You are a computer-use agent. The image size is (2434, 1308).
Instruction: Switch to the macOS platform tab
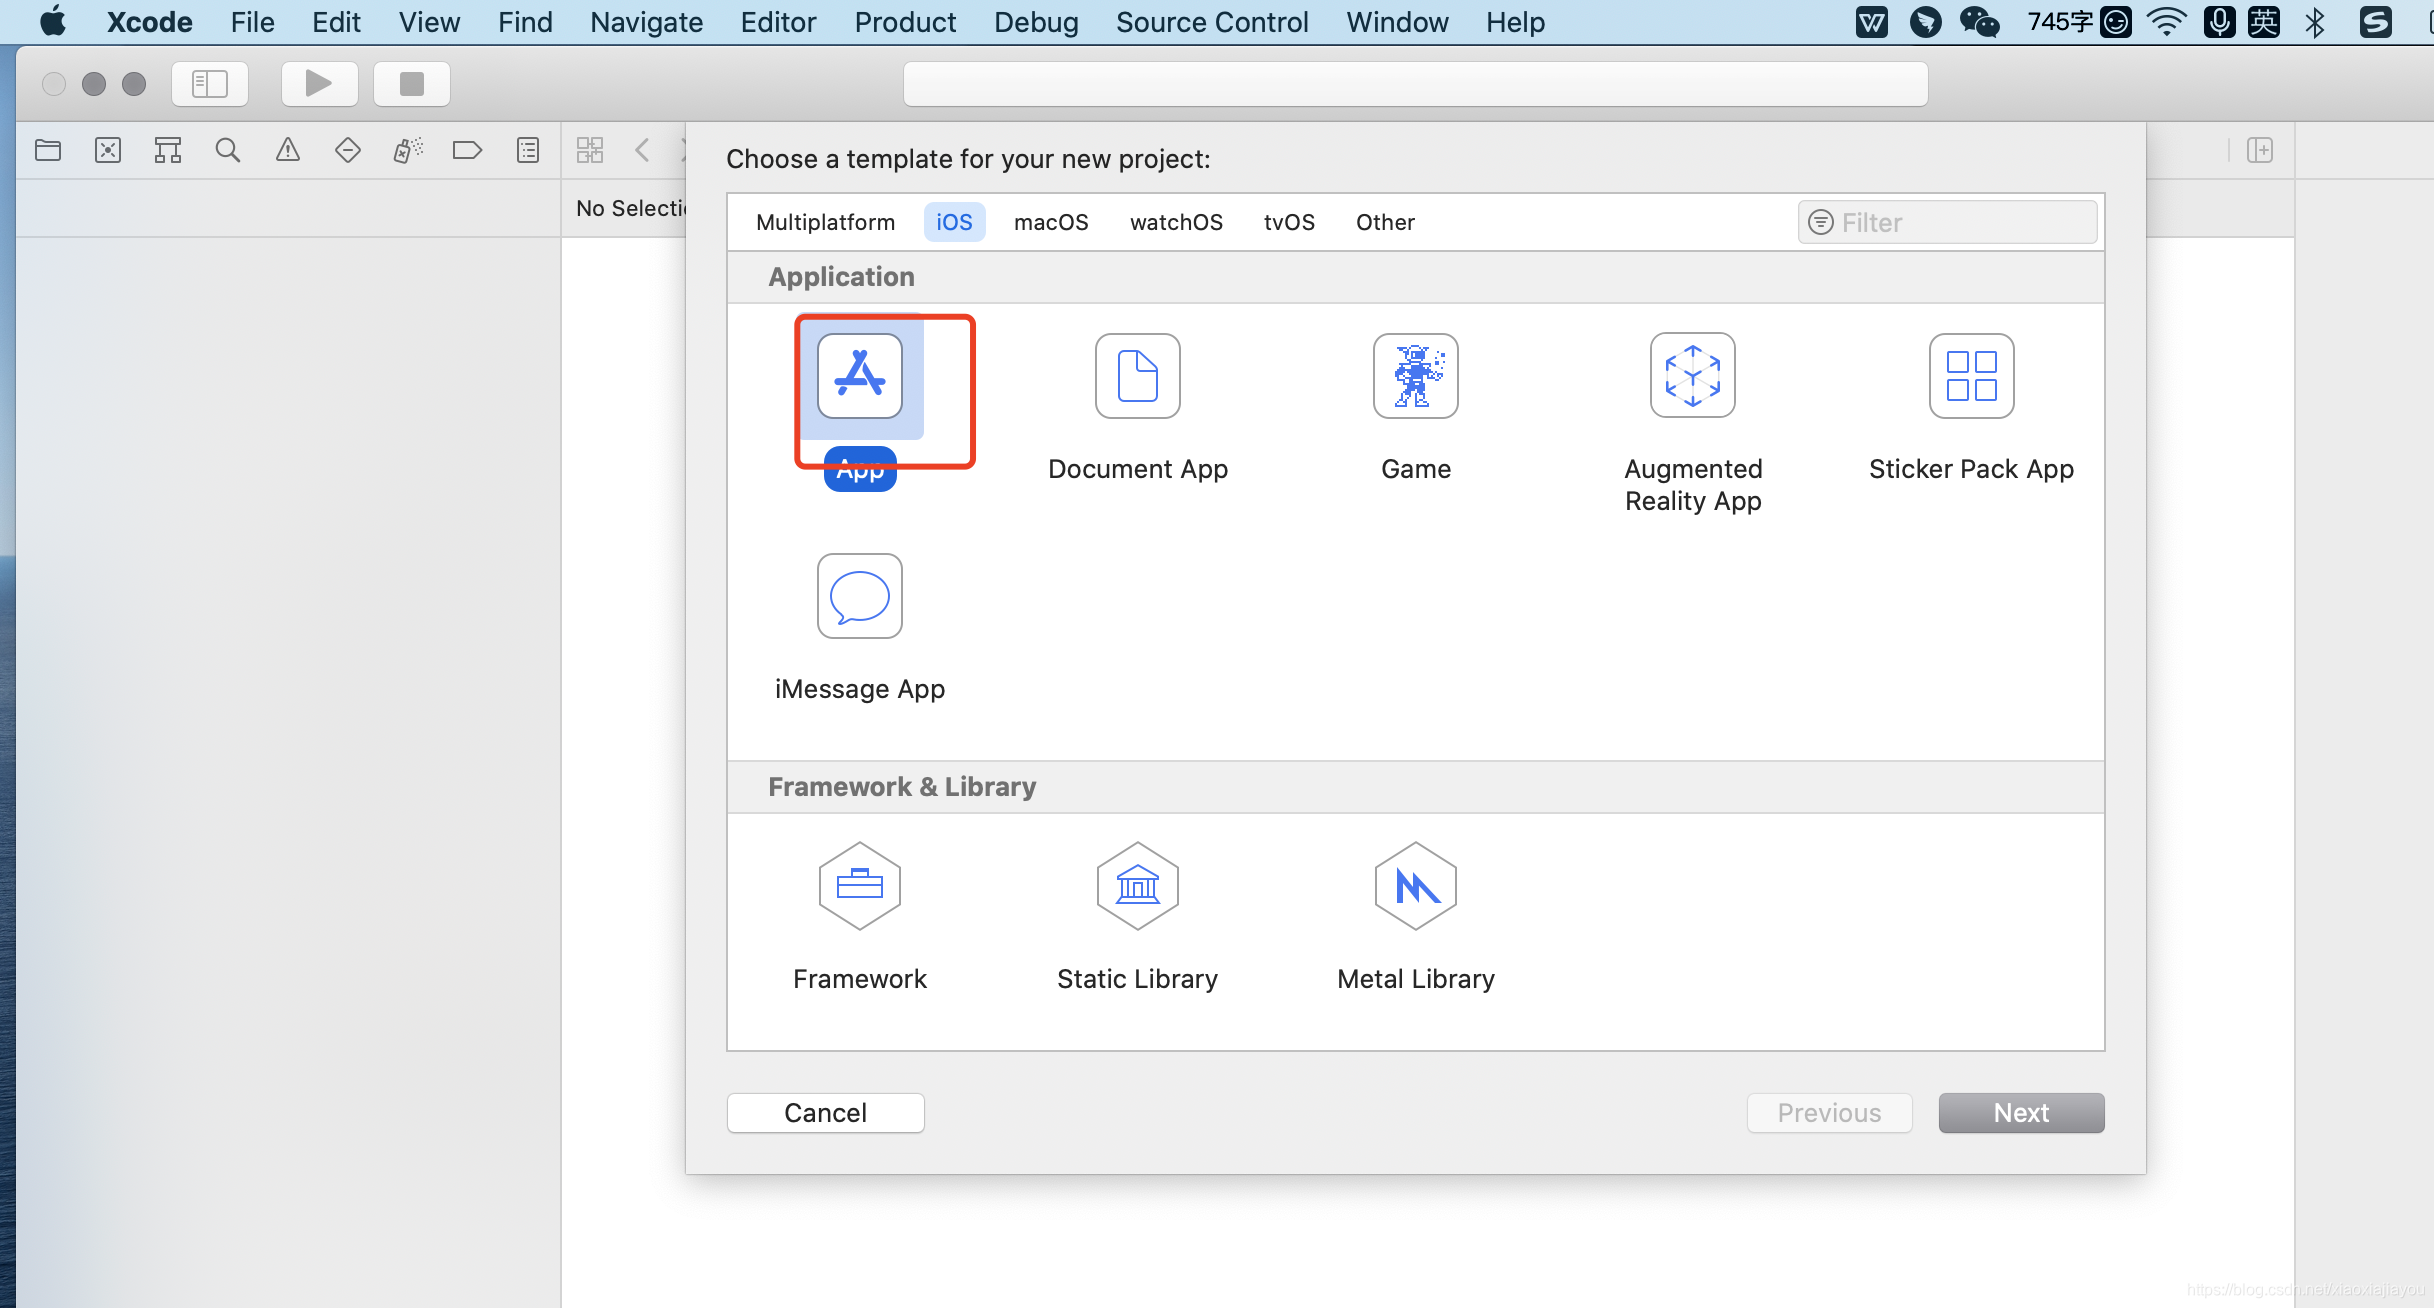(1050, 222)
